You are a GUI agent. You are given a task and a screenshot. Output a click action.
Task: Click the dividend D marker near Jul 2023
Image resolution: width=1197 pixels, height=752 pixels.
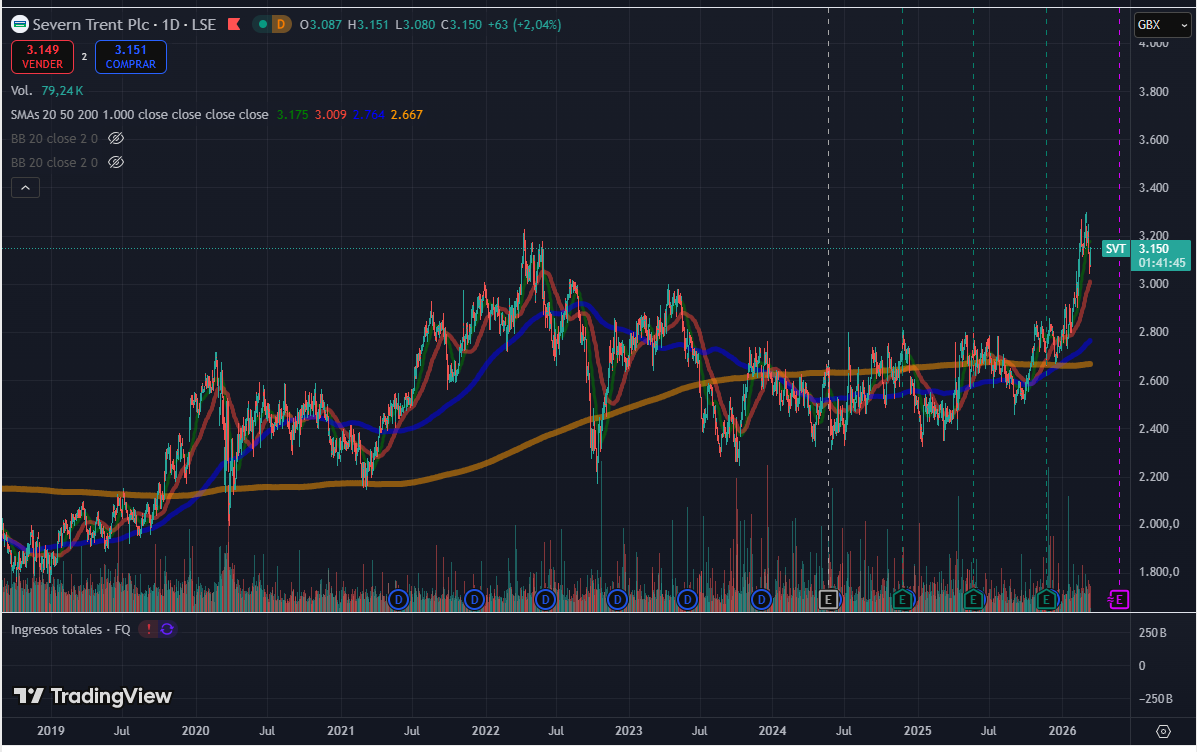(688, 600)
